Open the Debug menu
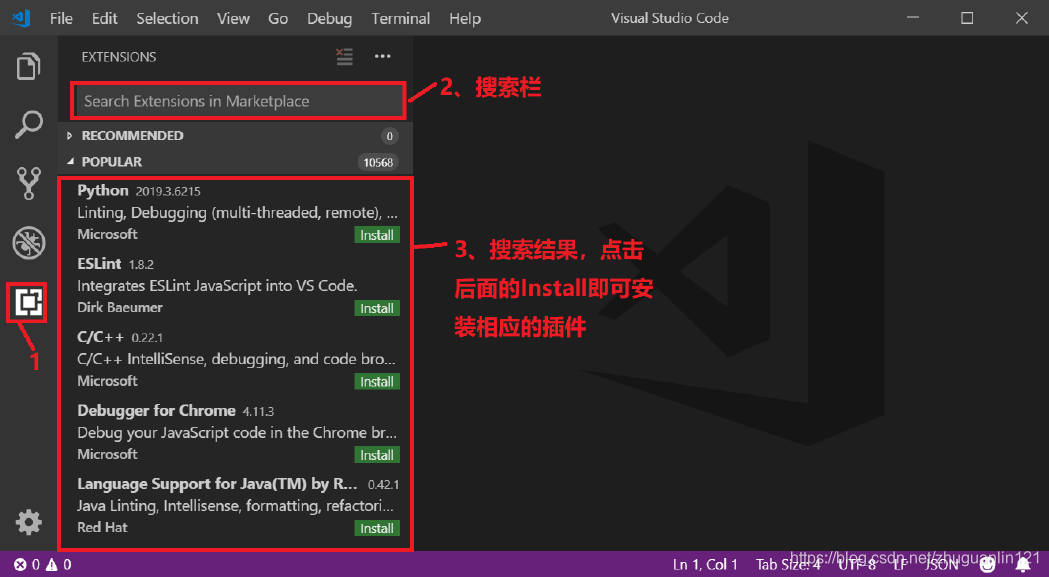 [x=329, y=17]
